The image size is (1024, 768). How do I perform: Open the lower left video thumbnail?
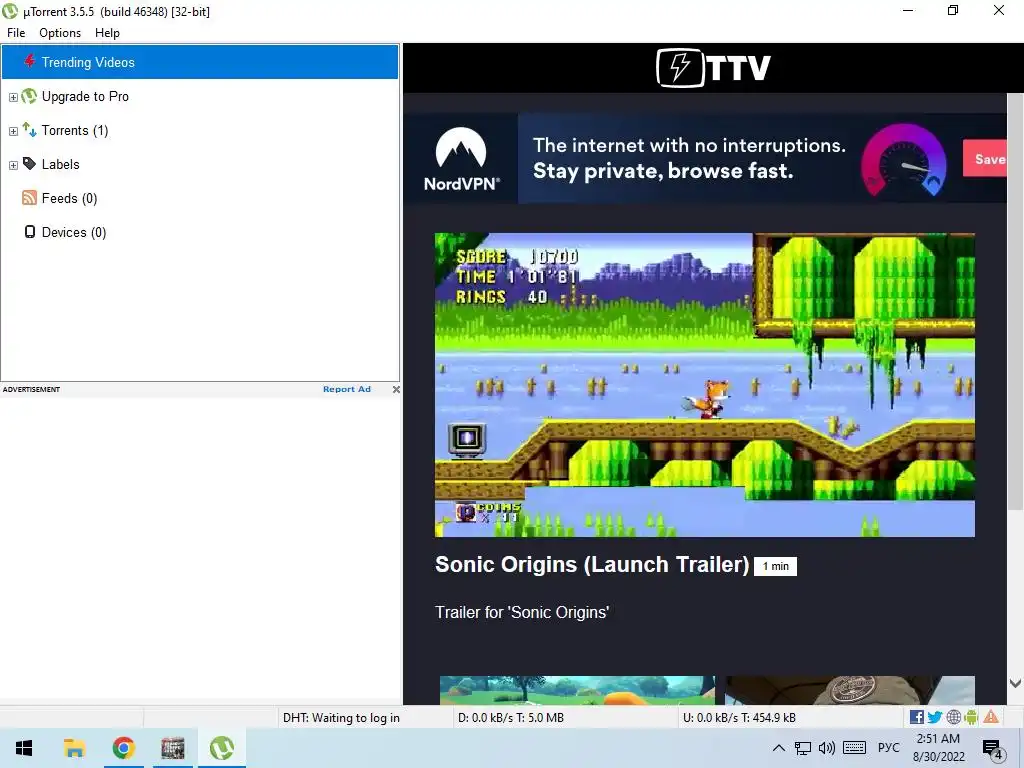pyautogui.click(x=577, y=690)
